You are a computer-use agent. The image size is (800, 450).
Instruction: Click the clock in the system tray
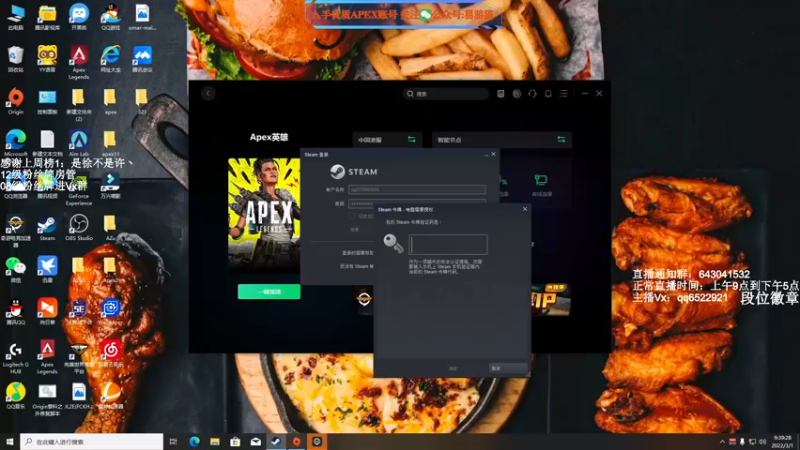click(x=783, y=442)
